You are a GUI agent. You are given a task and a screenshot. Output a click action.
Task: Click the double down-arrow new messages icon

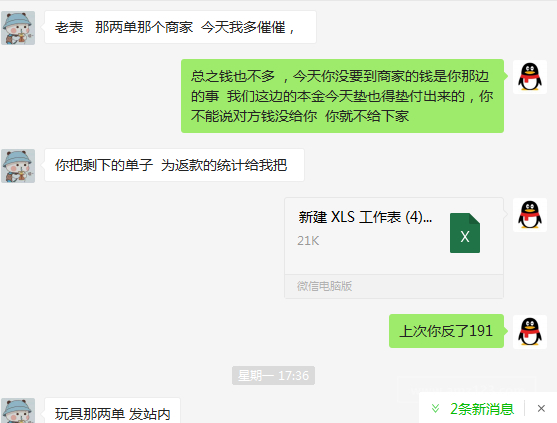coord(435,408)
